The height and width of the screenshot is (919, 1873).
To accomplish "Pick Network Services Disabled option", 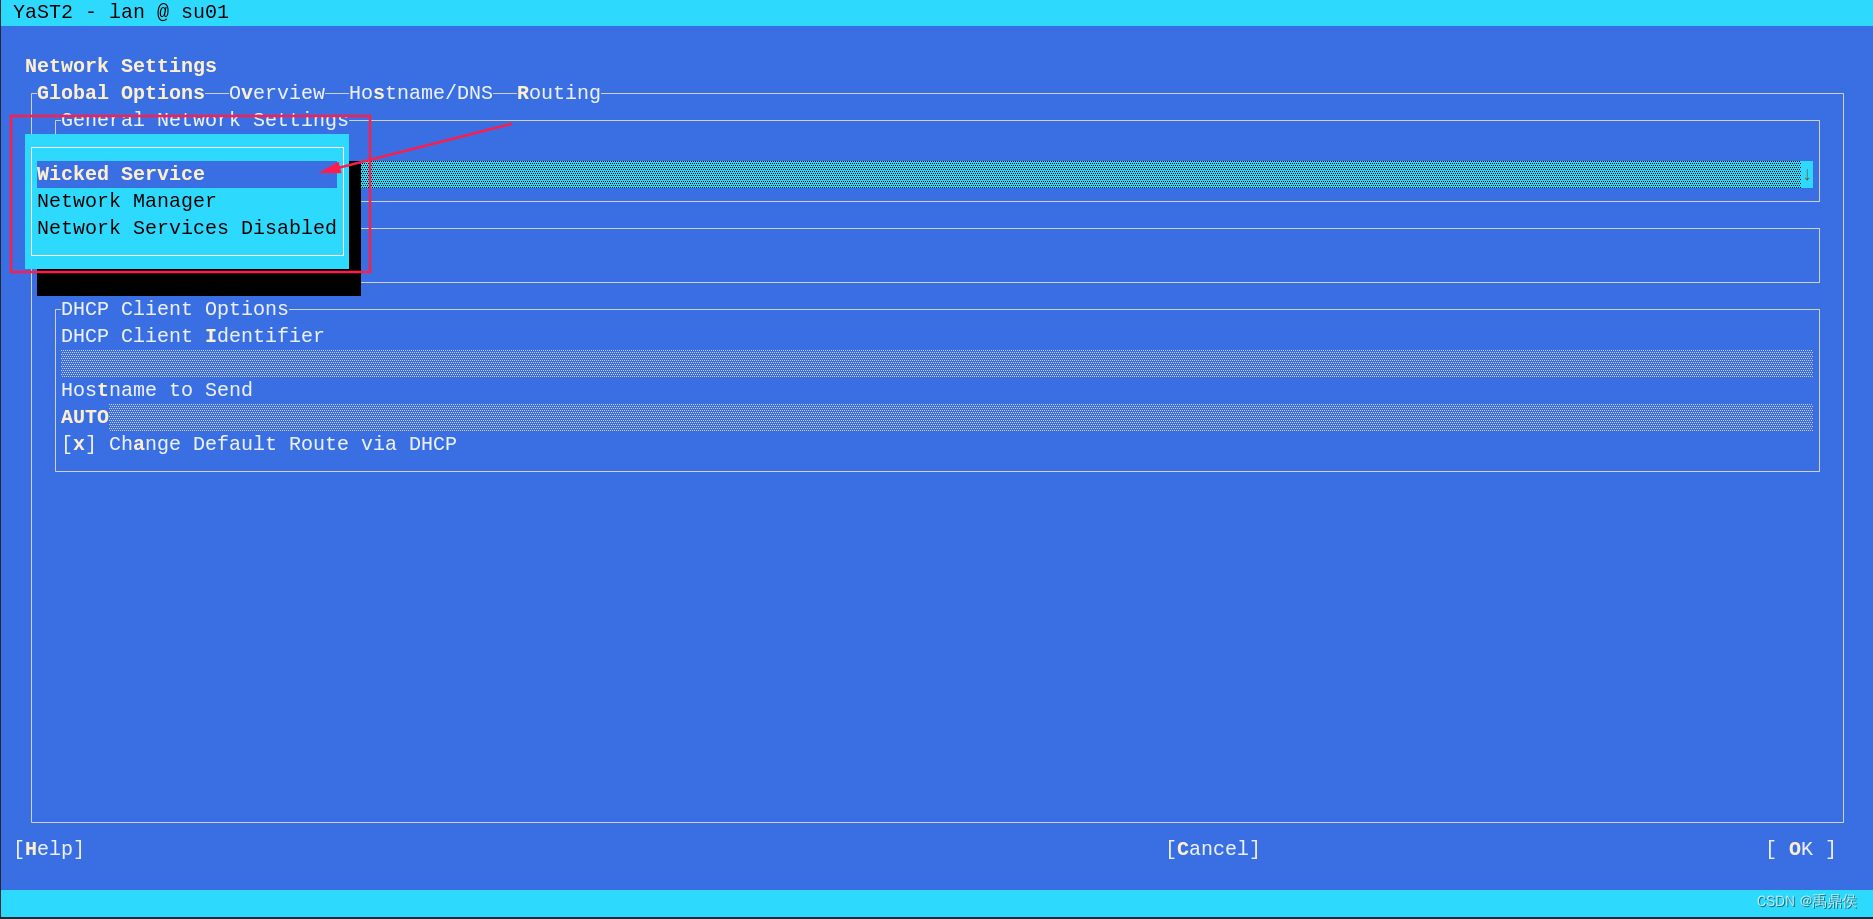I will tap(187, 228).
